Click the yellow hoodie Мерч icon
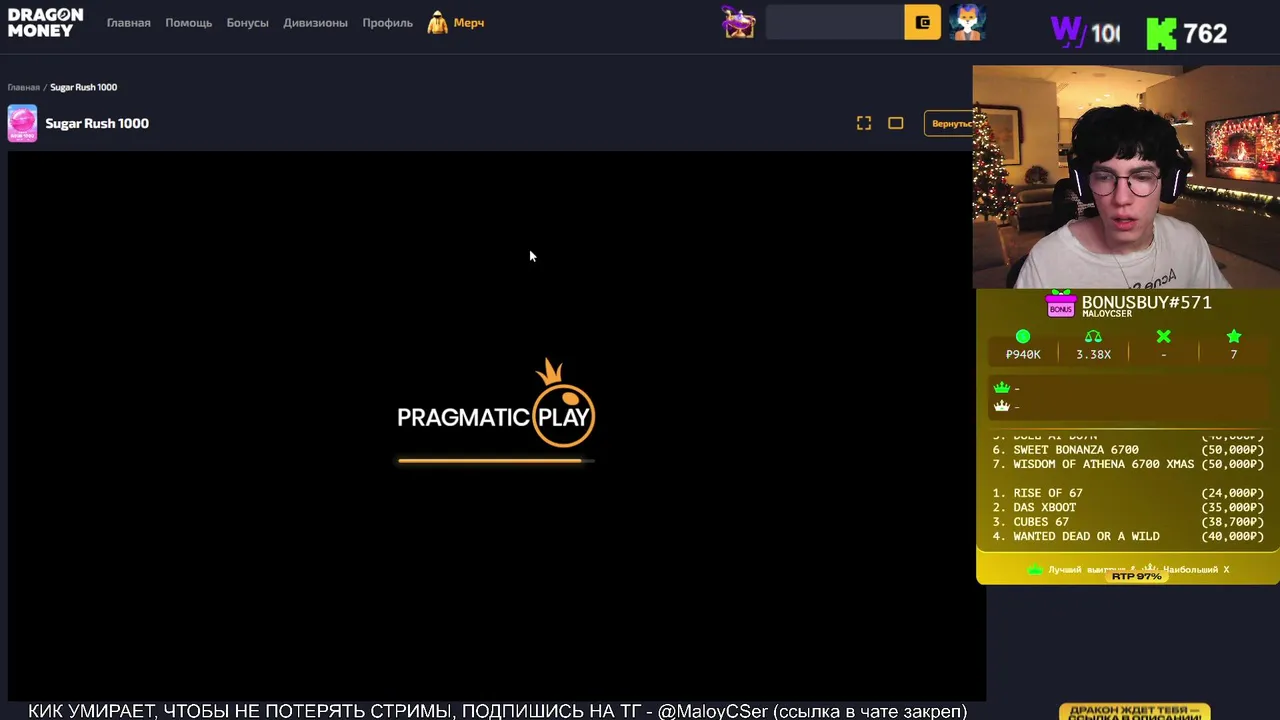Viewport: 1280px width, 720px height. pos(437,23)
